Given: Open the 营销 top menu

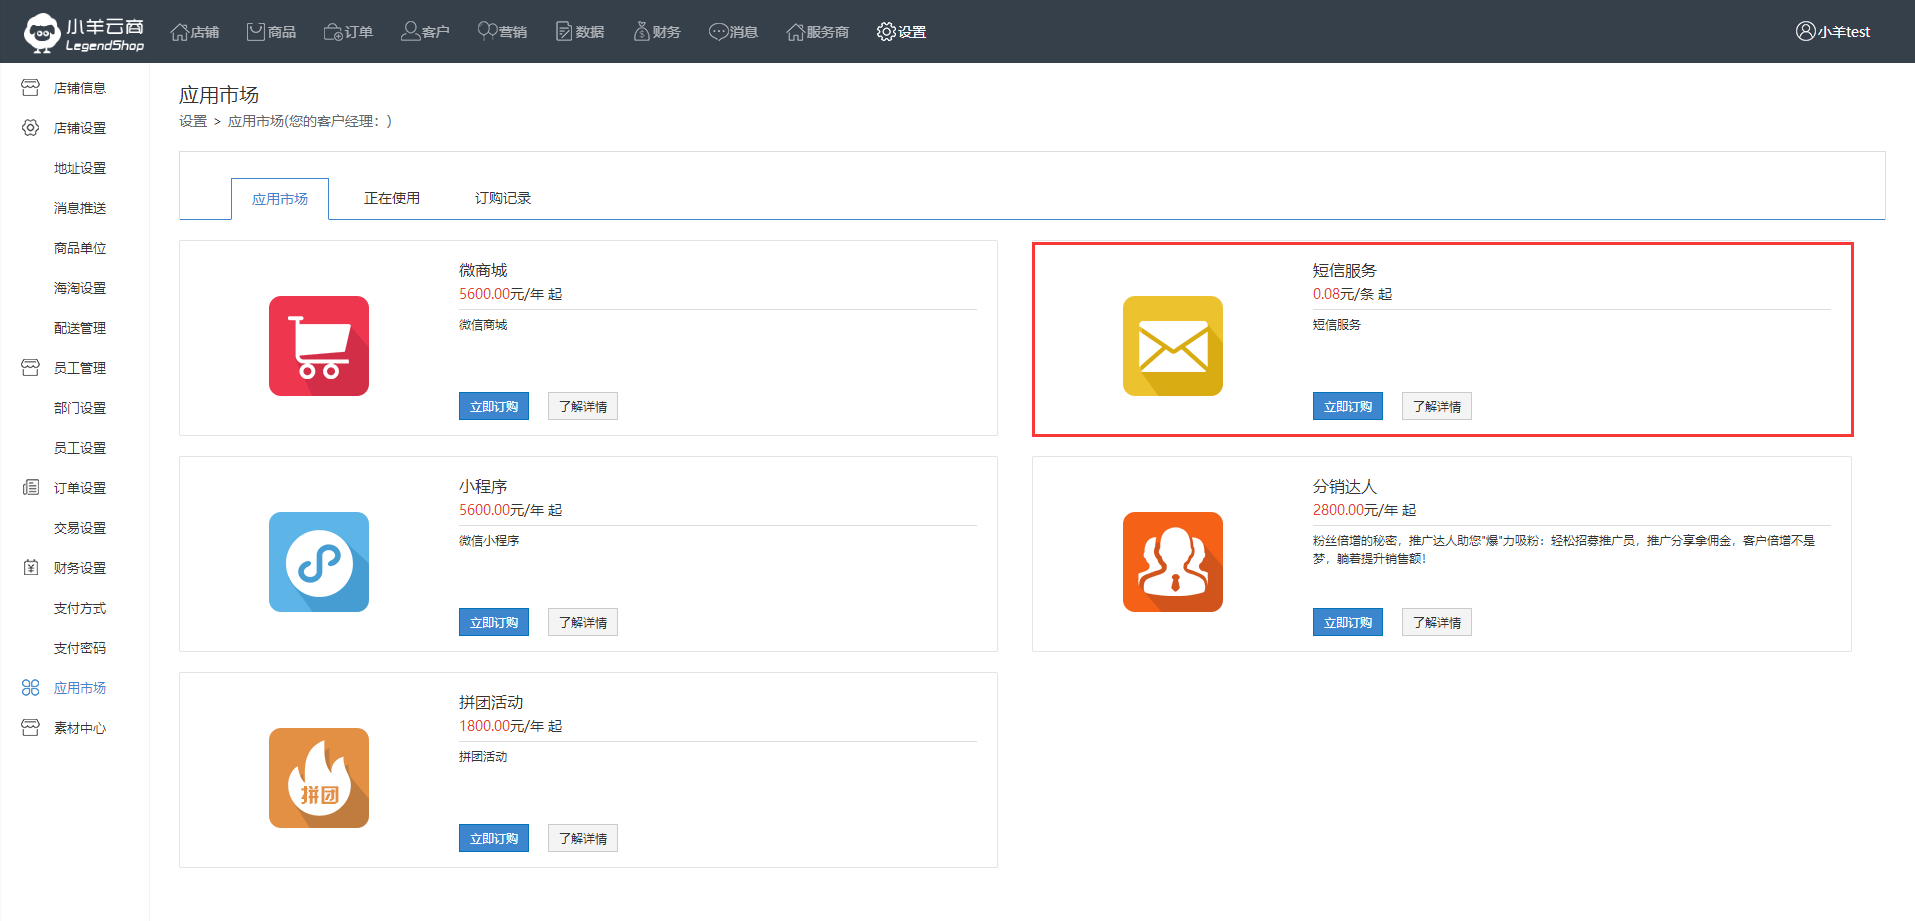Looking at the screenshot, I should pyautogui.click(x=502, y=32).
